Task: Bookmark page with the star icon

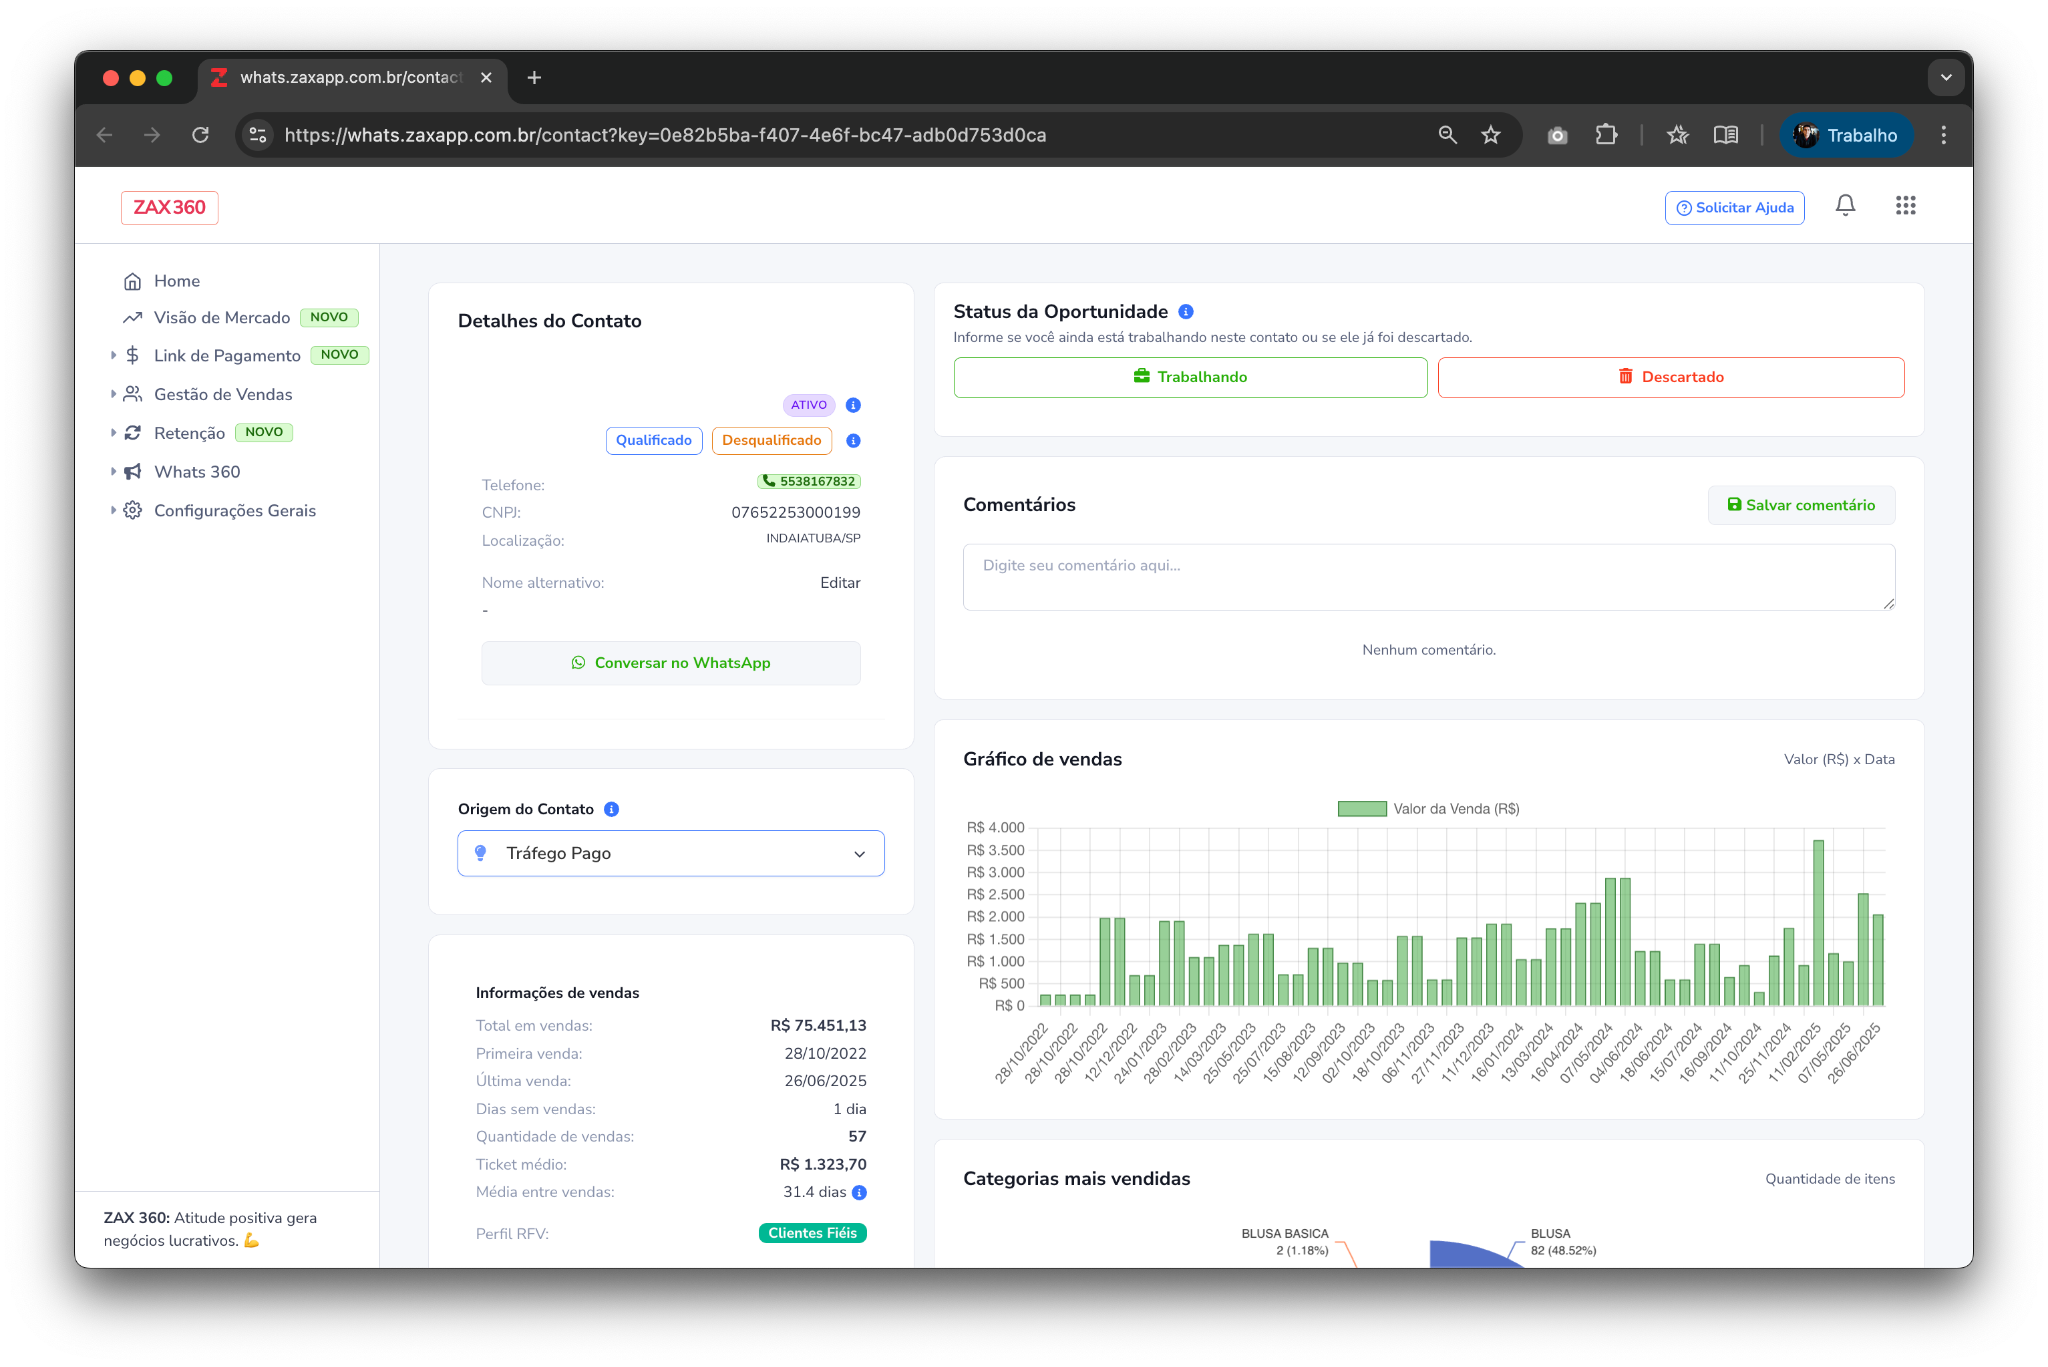Action: 1491,135
